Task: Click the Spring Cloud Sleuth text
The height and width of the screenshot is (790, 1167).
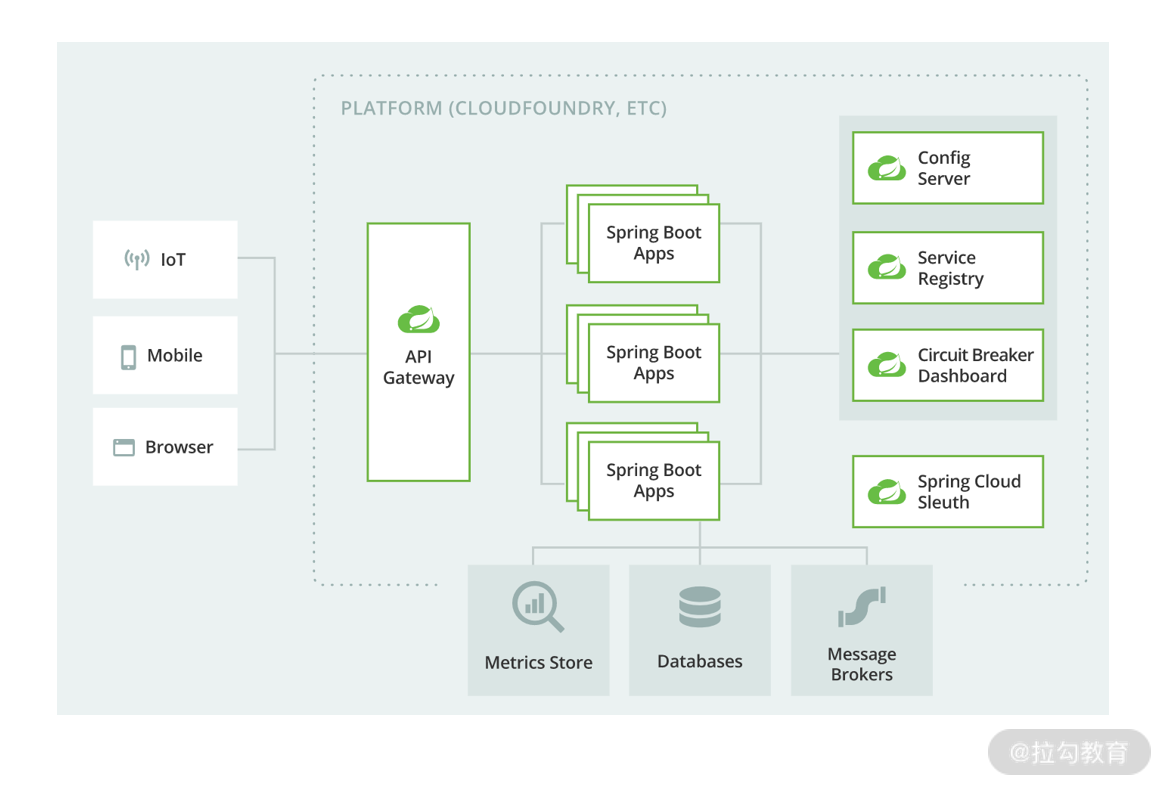Action: (x=969, y=492)
